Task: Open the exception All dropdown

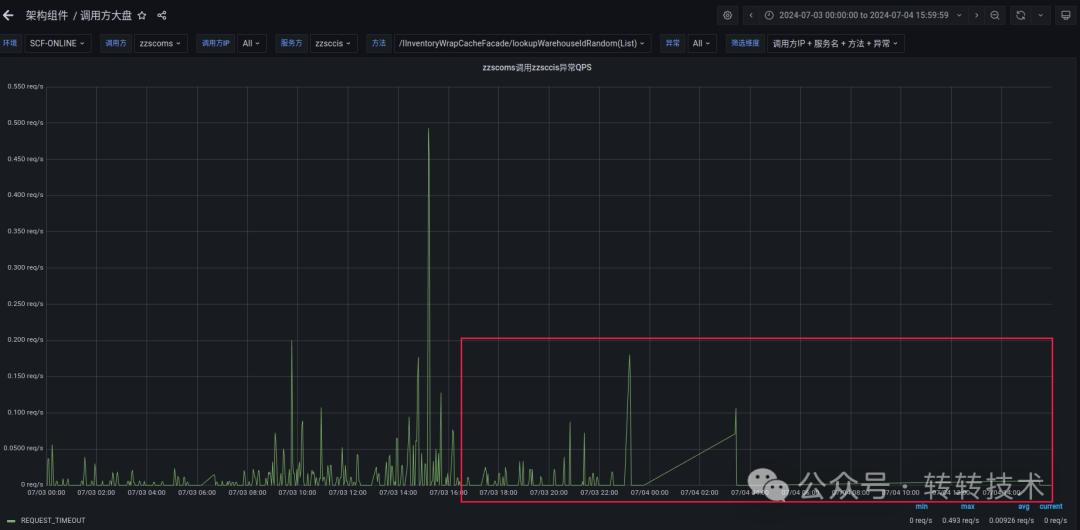Action: click(702, 43)
